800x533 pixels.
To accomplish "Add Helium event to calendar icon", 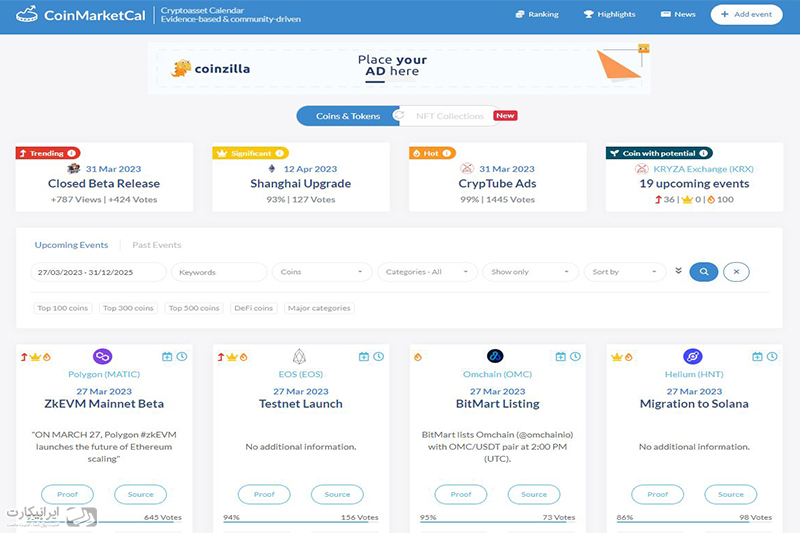I will click(758, 357).
